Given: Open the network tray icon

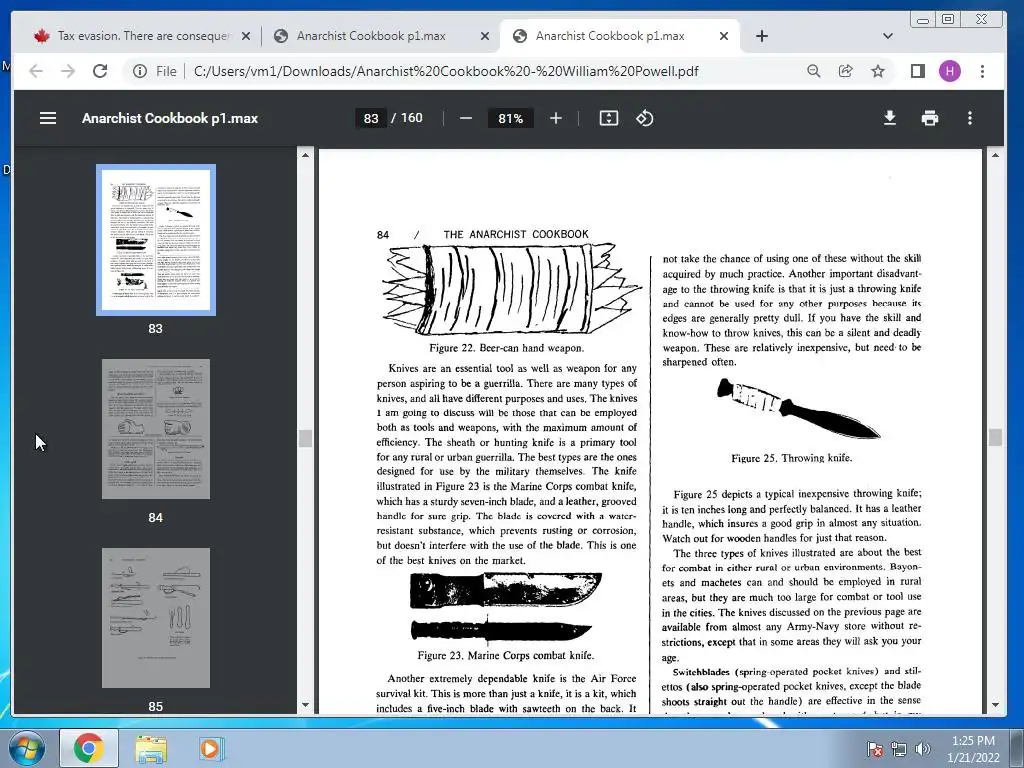Looking at the screenshot, I should [899, 749].
